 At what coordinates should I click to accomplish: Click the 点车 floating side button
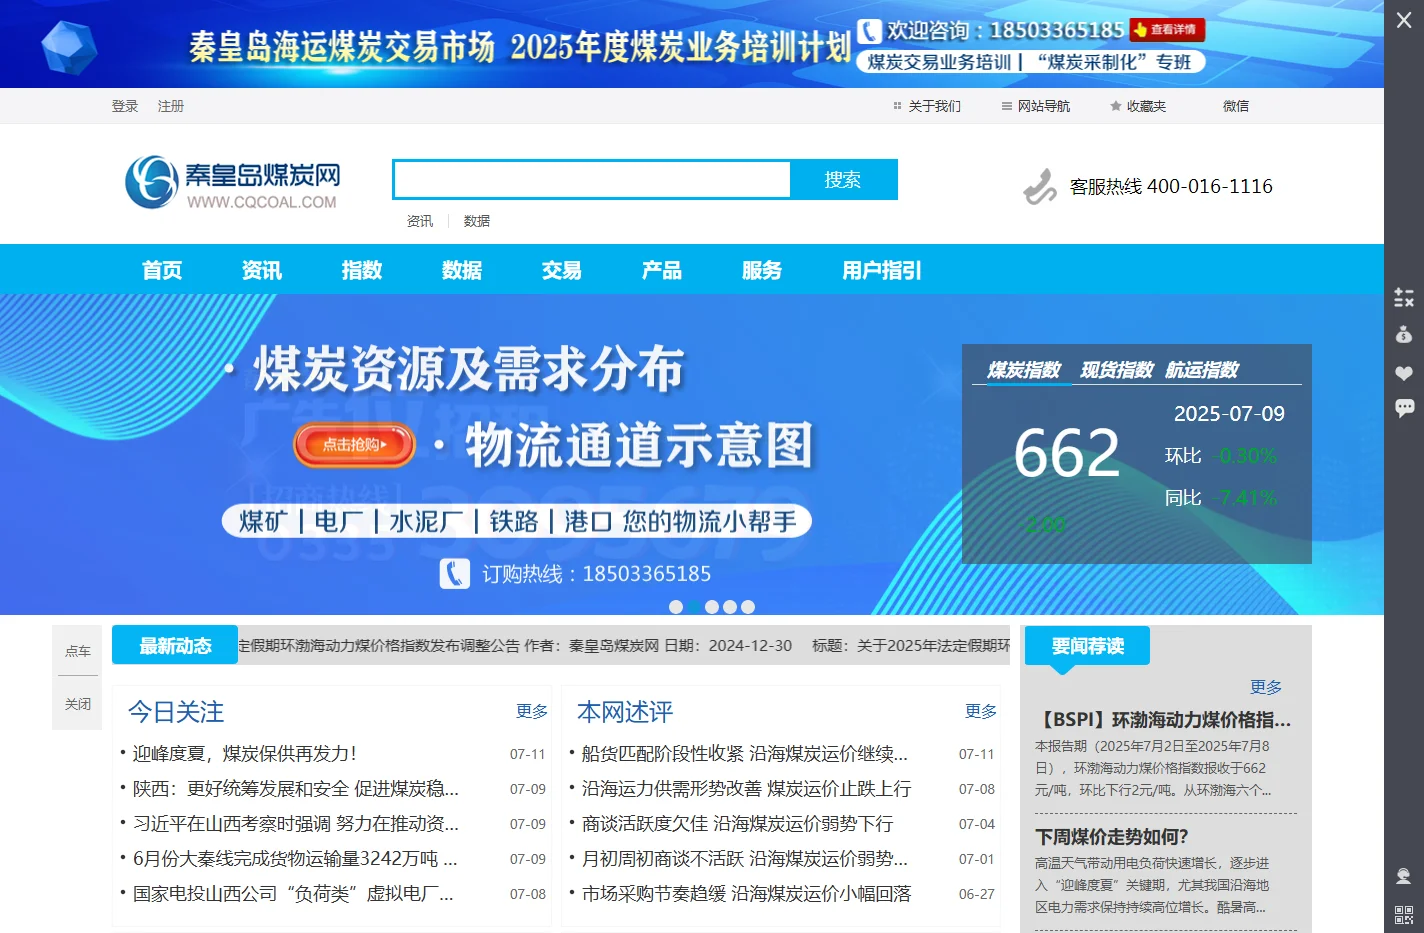click(77, 651)
